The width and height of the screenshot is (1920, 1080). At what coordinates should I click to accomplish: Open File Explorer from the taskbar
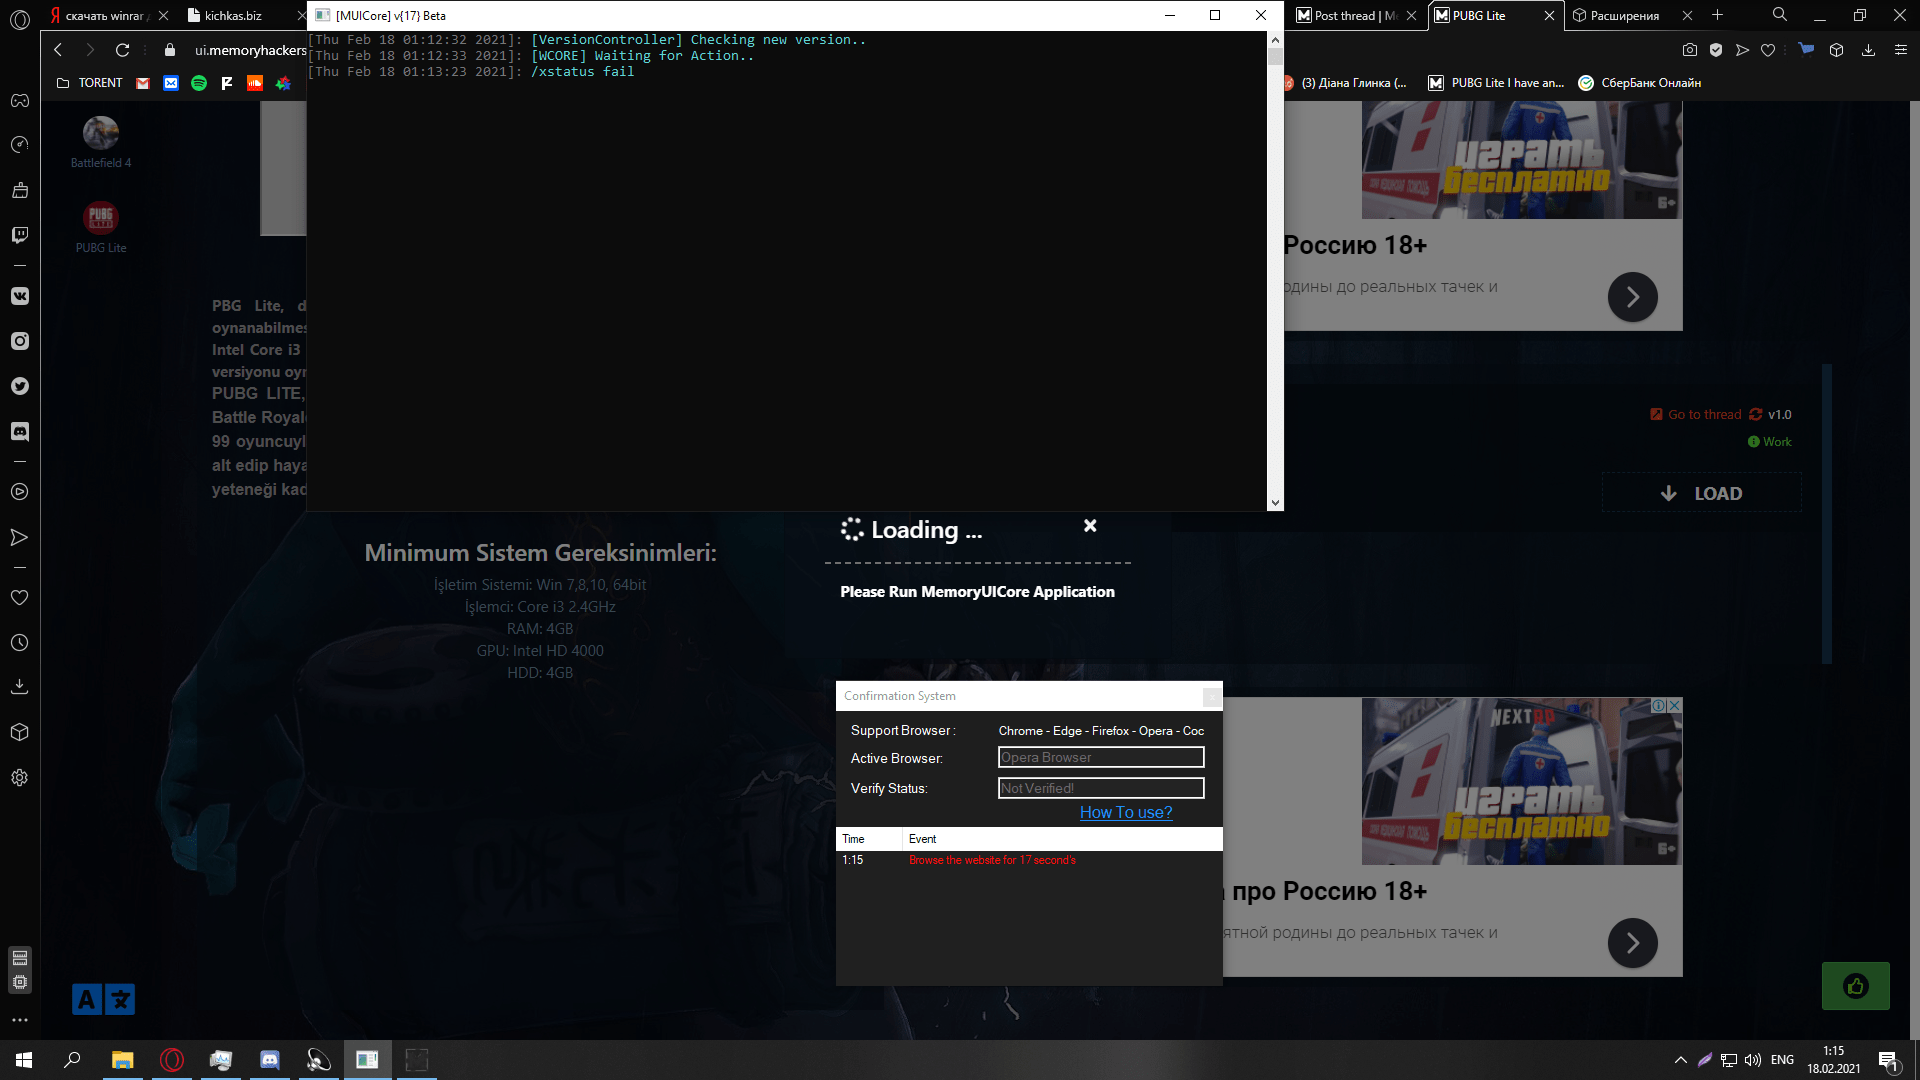(x=122, y=1060)
